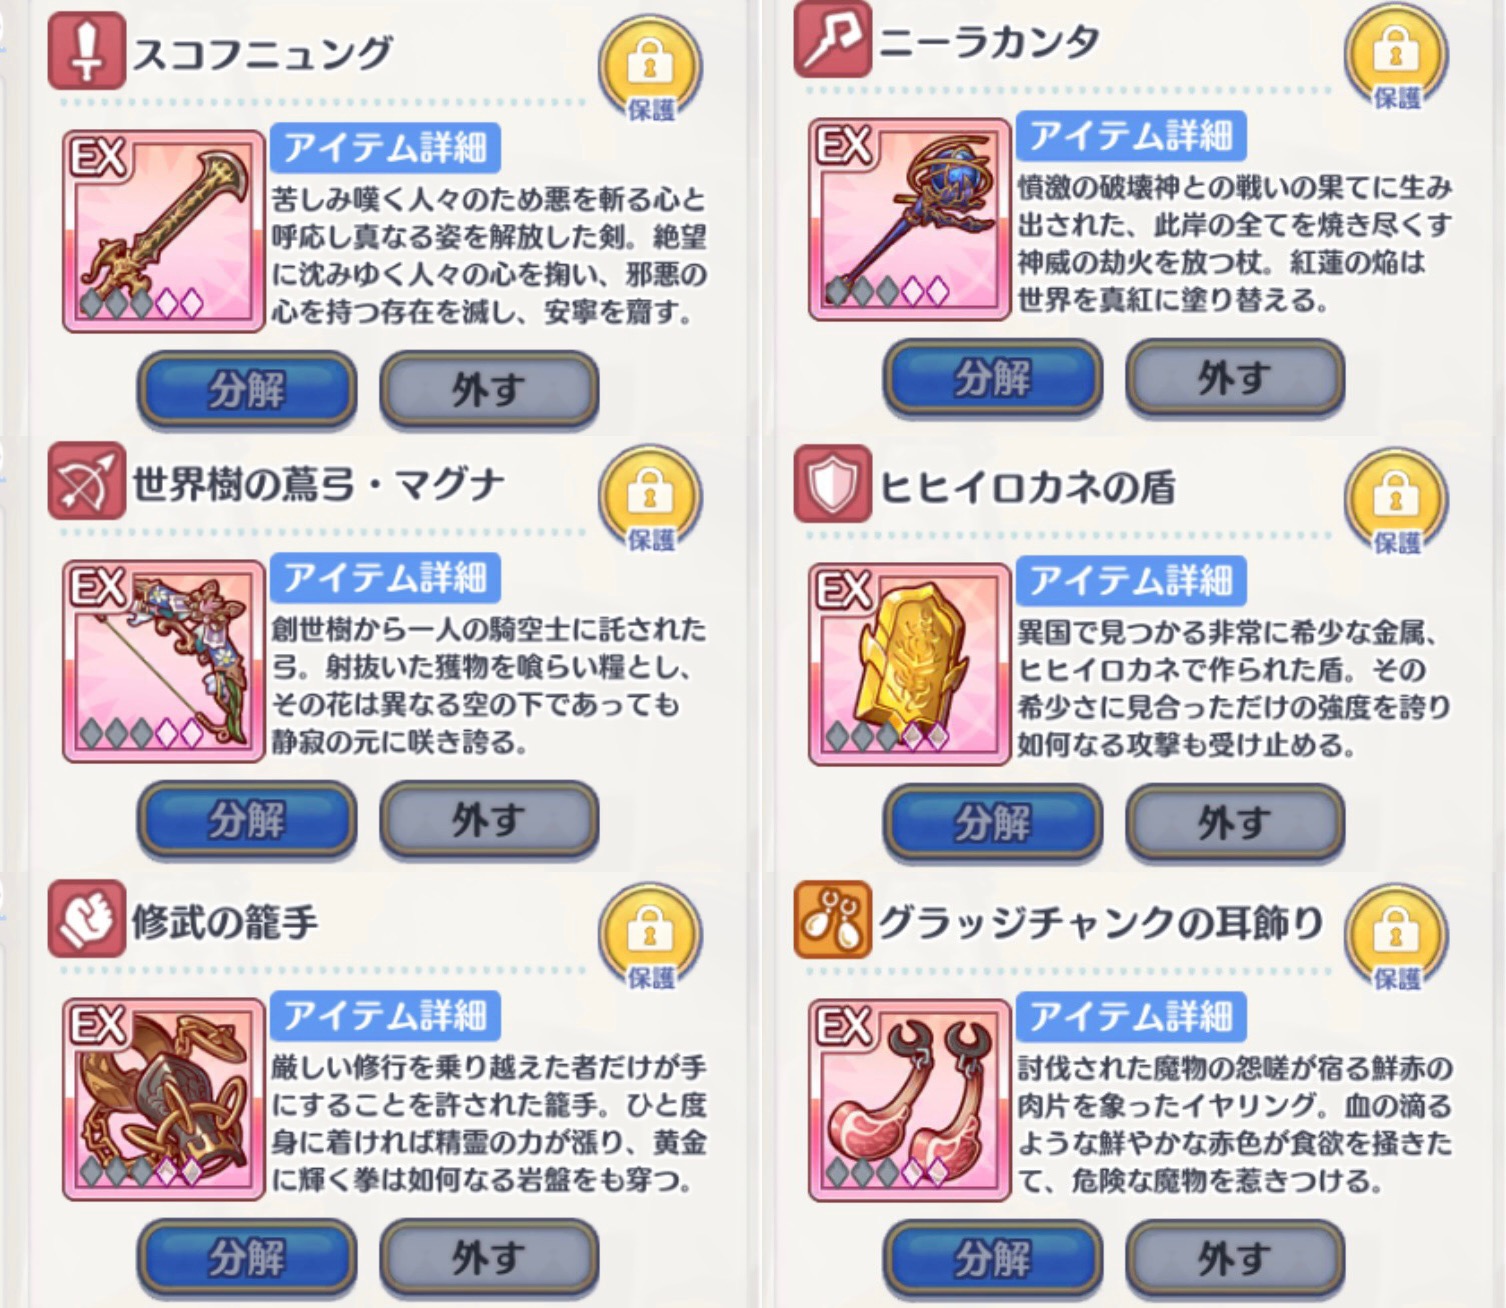The image size is (1506, 1308).
Task: Click the sword type icon beside スコフニュング
Action: [x=86, y=50]
